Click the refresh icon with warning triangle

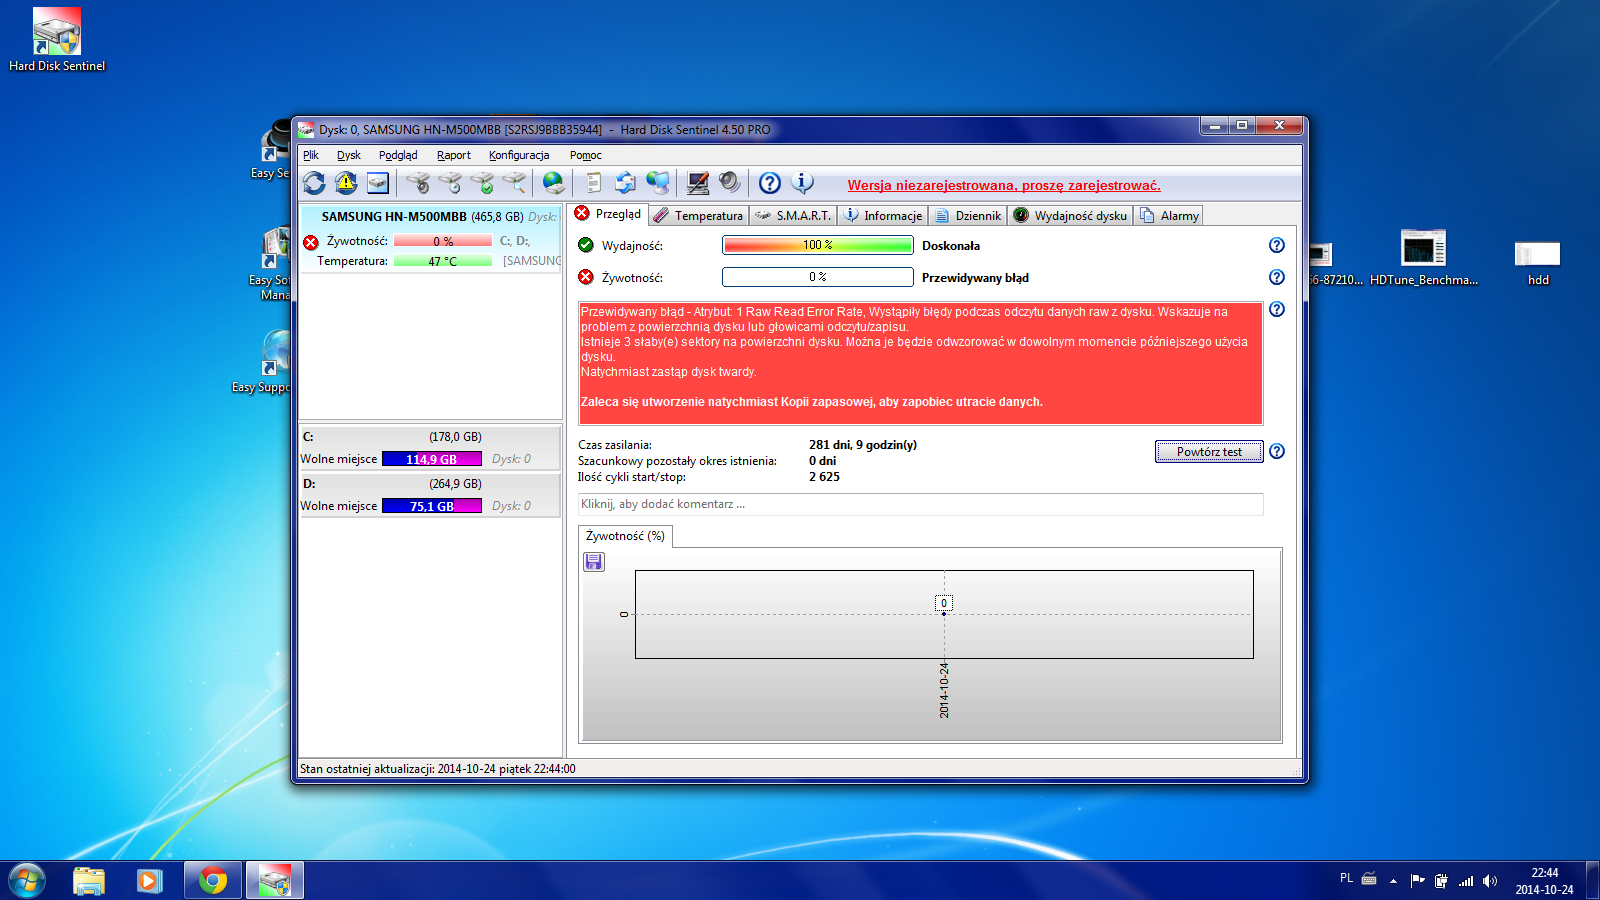click(346, 183)
